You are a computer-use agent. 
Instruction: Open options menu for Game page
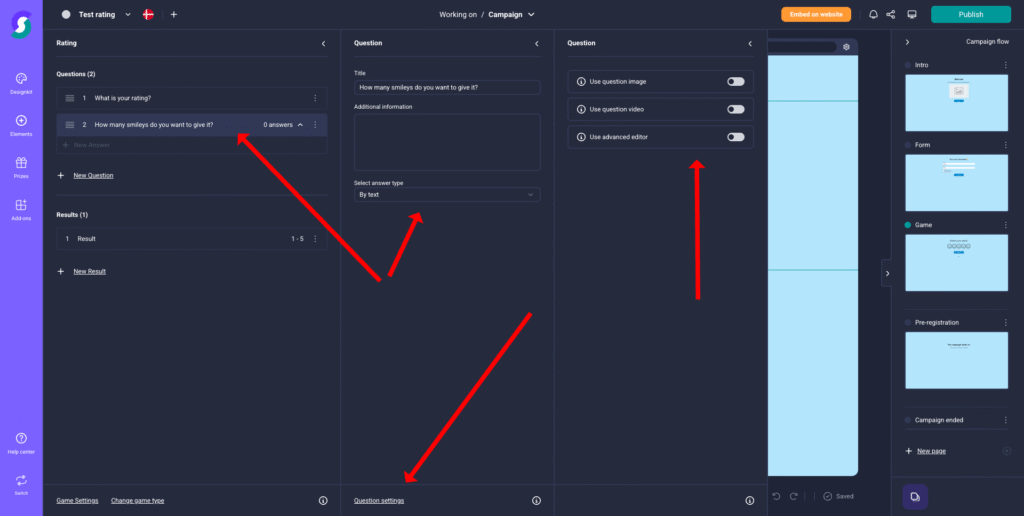click(x=1006, y=225)
